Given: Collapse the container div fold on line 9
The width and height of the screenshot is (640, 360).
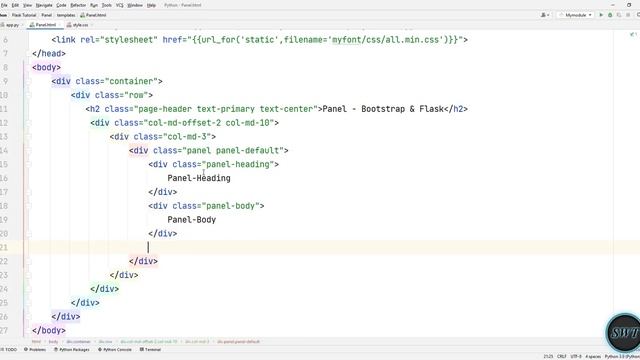Looking at the screenshot, I should pos(28,82).
